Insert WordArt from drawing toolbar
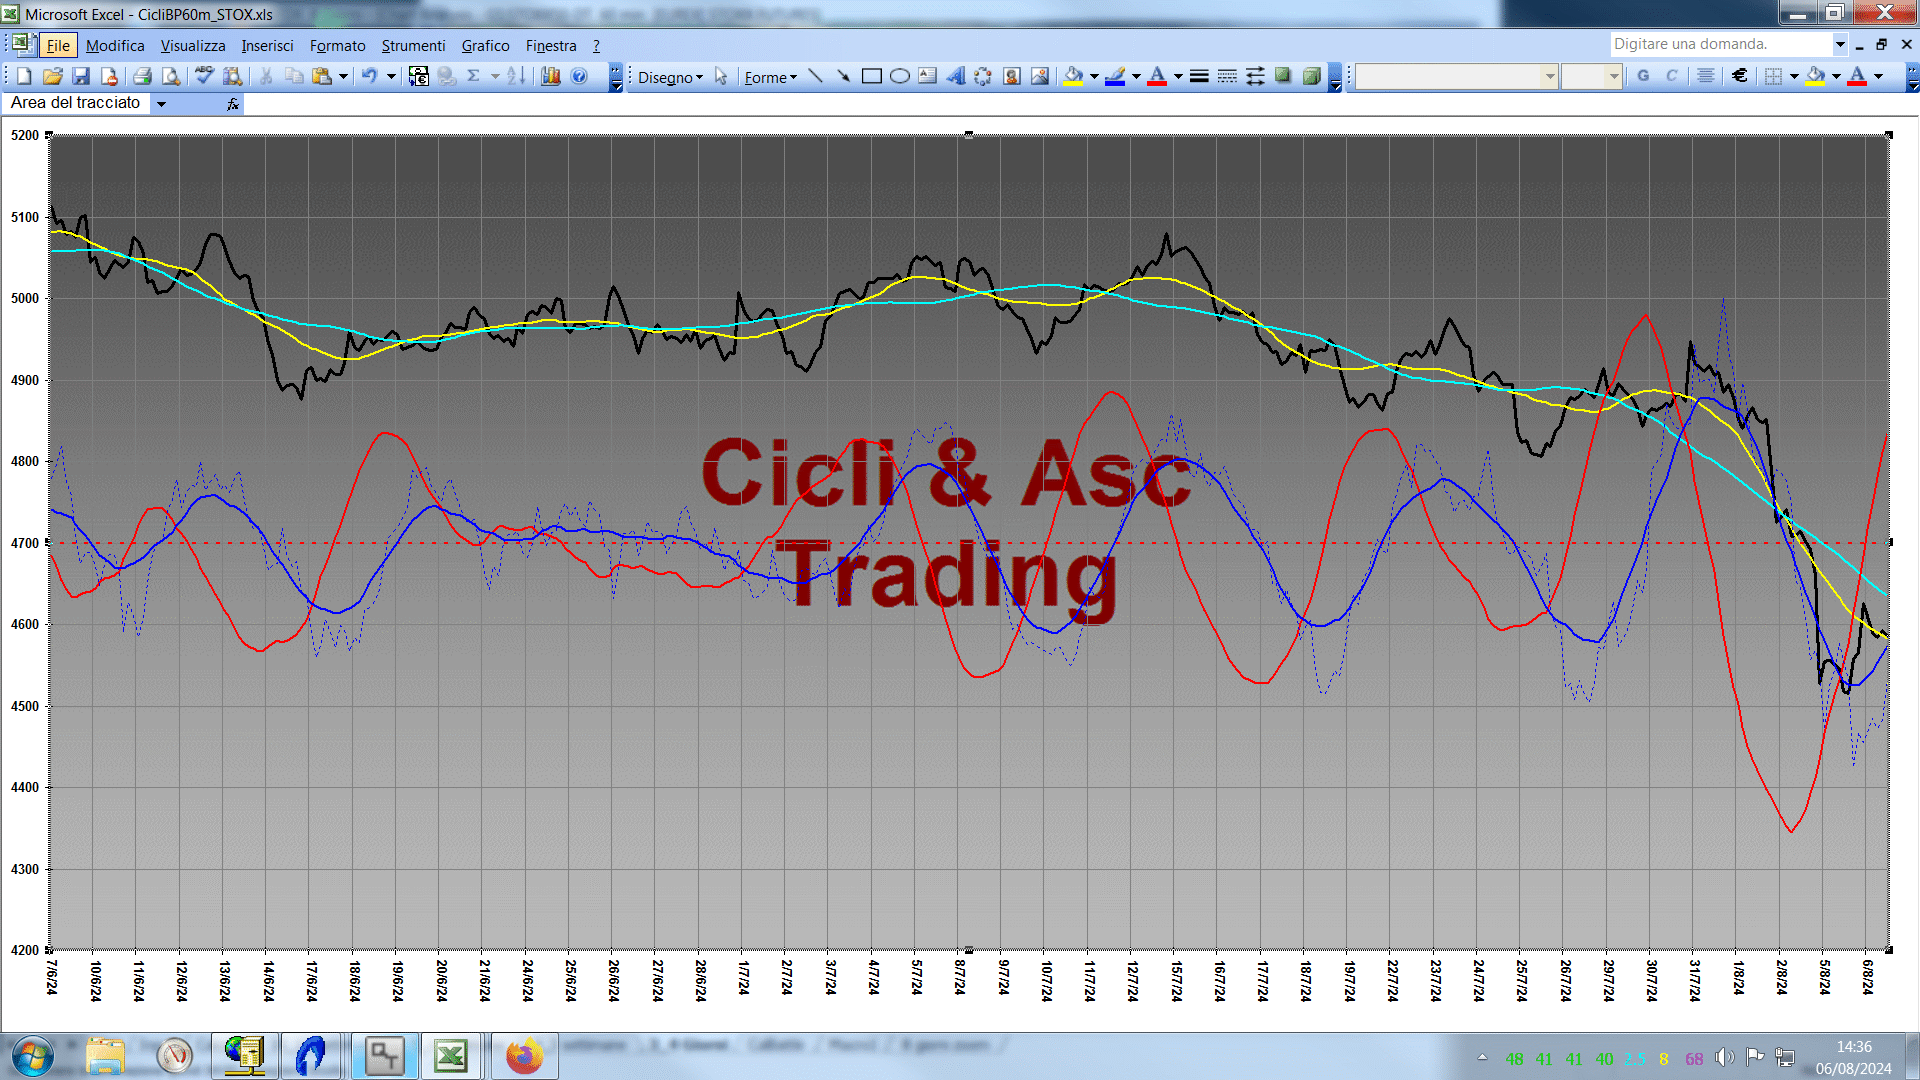The image size is (1920, 1080). tap(956, 76)
